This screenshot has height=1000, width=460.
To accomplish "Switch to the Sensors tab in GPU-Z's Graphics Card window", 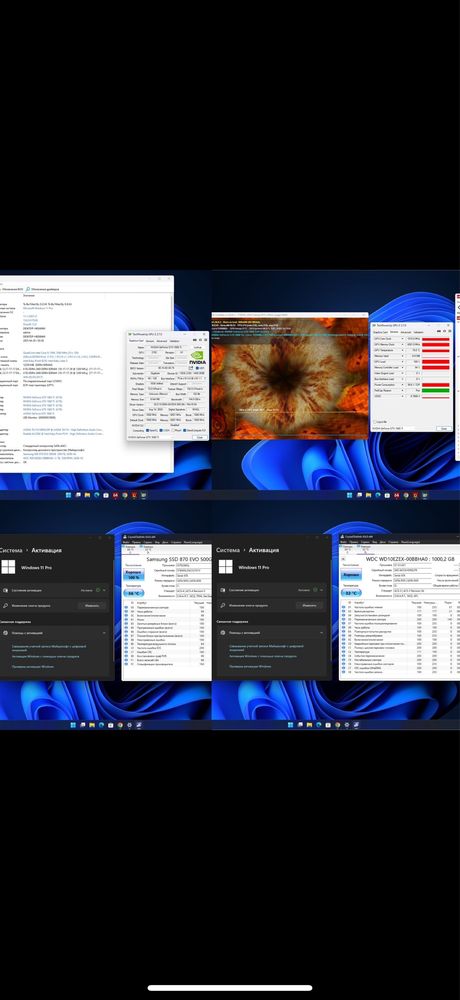I will pos(150,341).
